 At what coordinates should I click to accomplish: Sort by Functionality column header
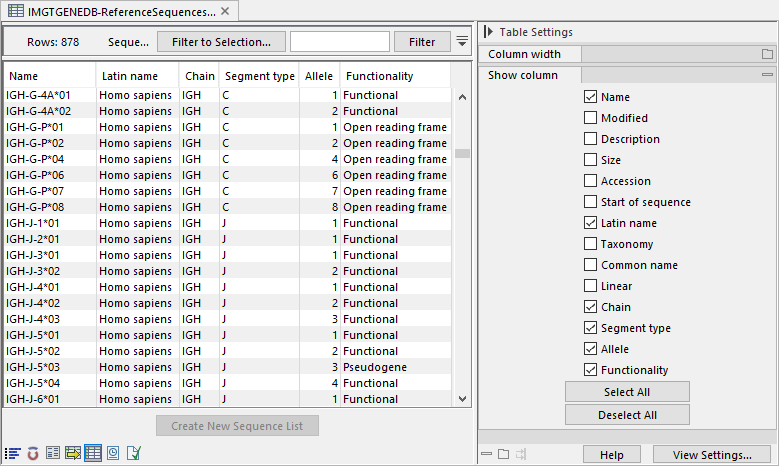click(395, 76)
